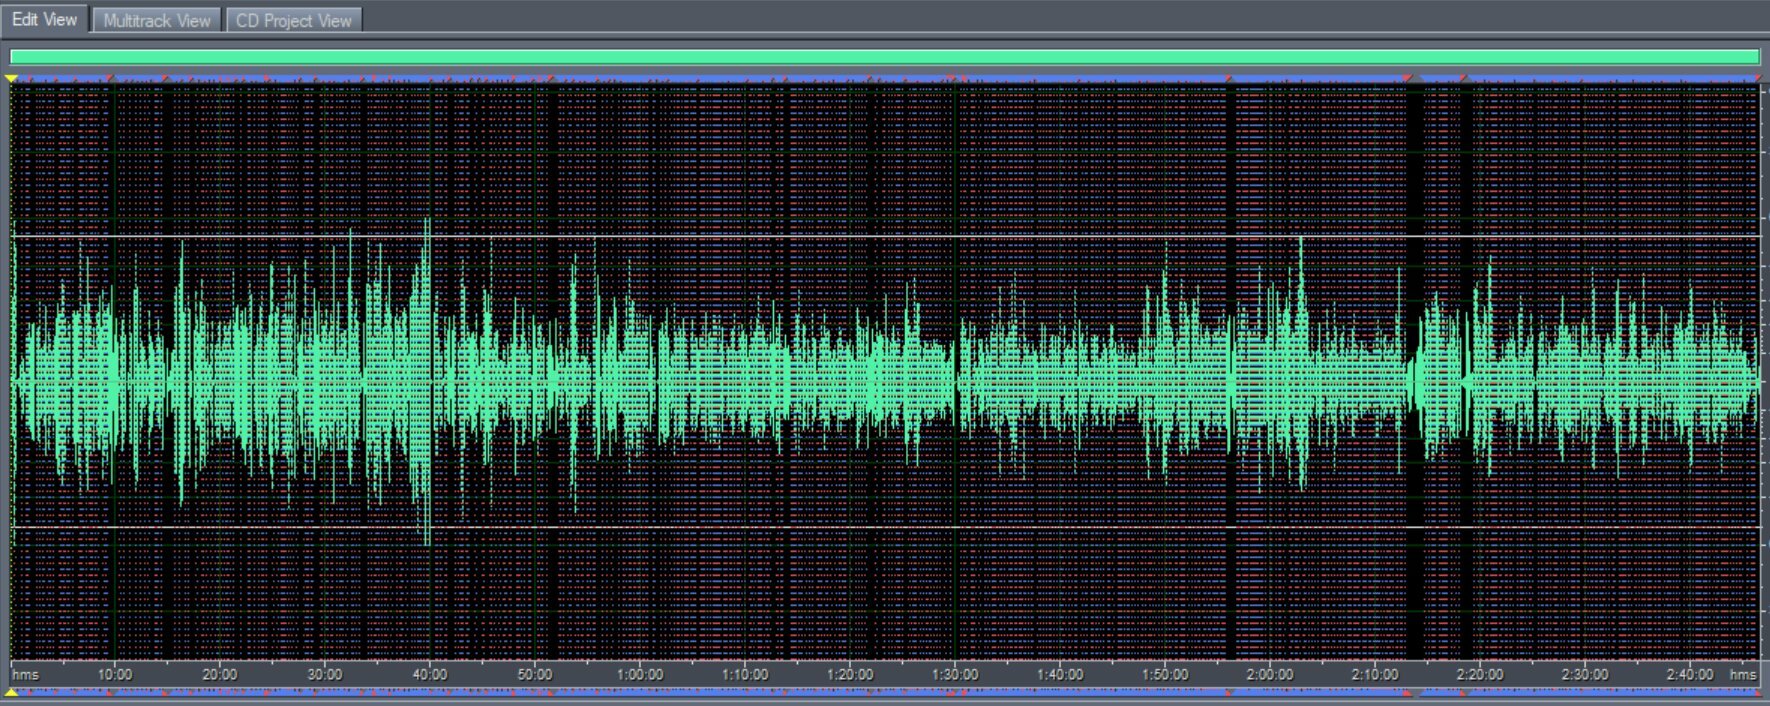This screenshot has width=1770, height=706.
Task: Click the 20:00 mark on time ruler
Action: 220,674
